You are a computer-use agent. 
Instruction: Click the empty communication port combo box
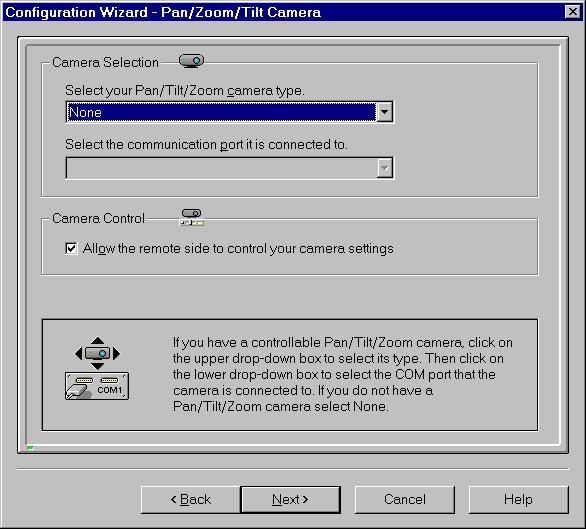click(229, 168)
